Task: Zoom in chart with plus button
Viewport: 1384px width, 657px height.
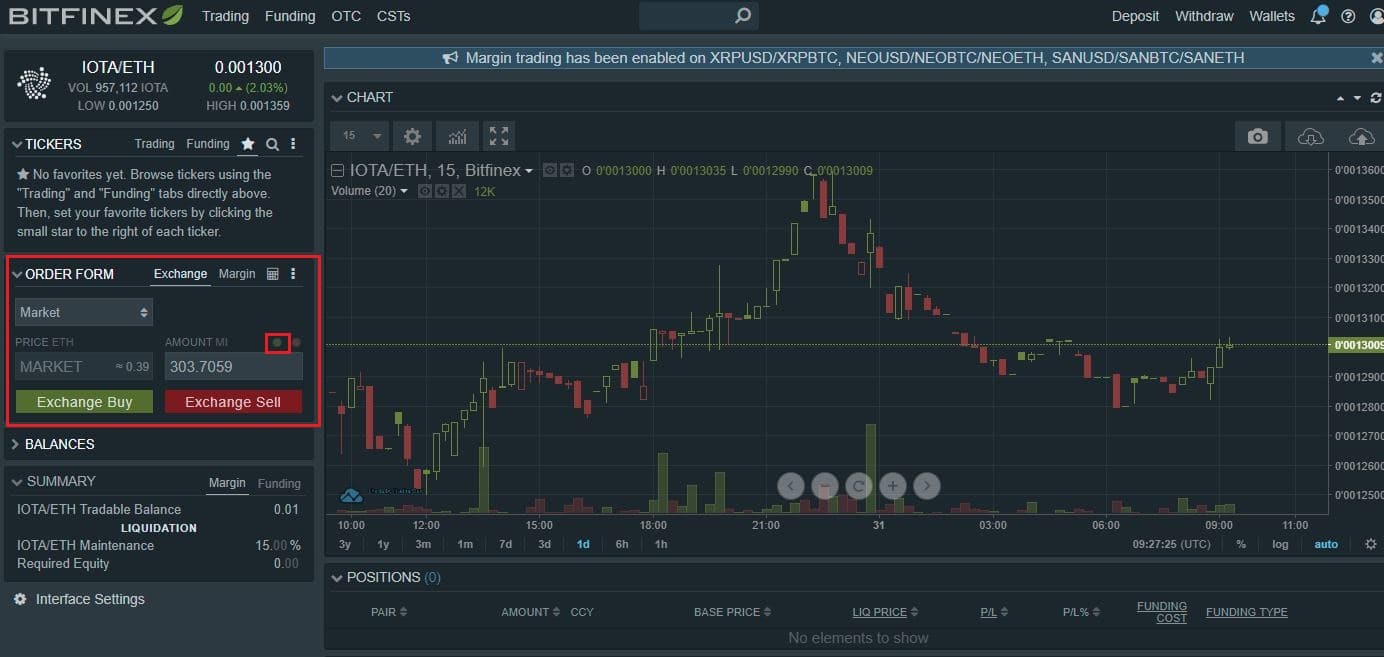Action: click(892, 487)
